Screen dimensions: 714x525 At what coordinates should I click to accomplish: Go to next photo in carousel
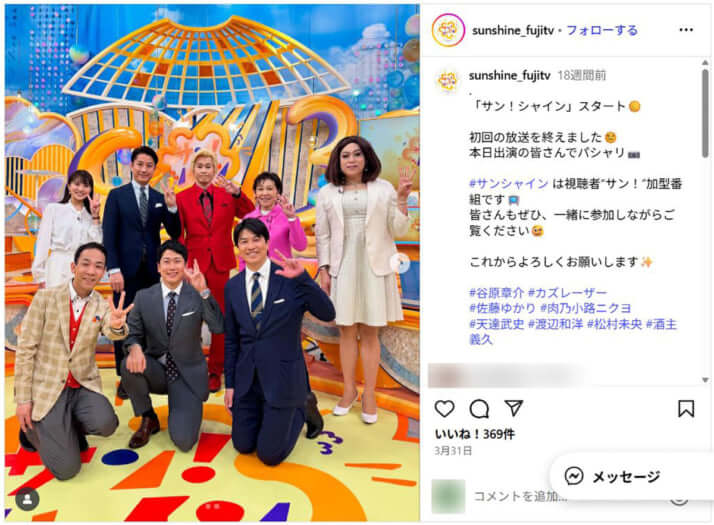click(x=400, y=263)
